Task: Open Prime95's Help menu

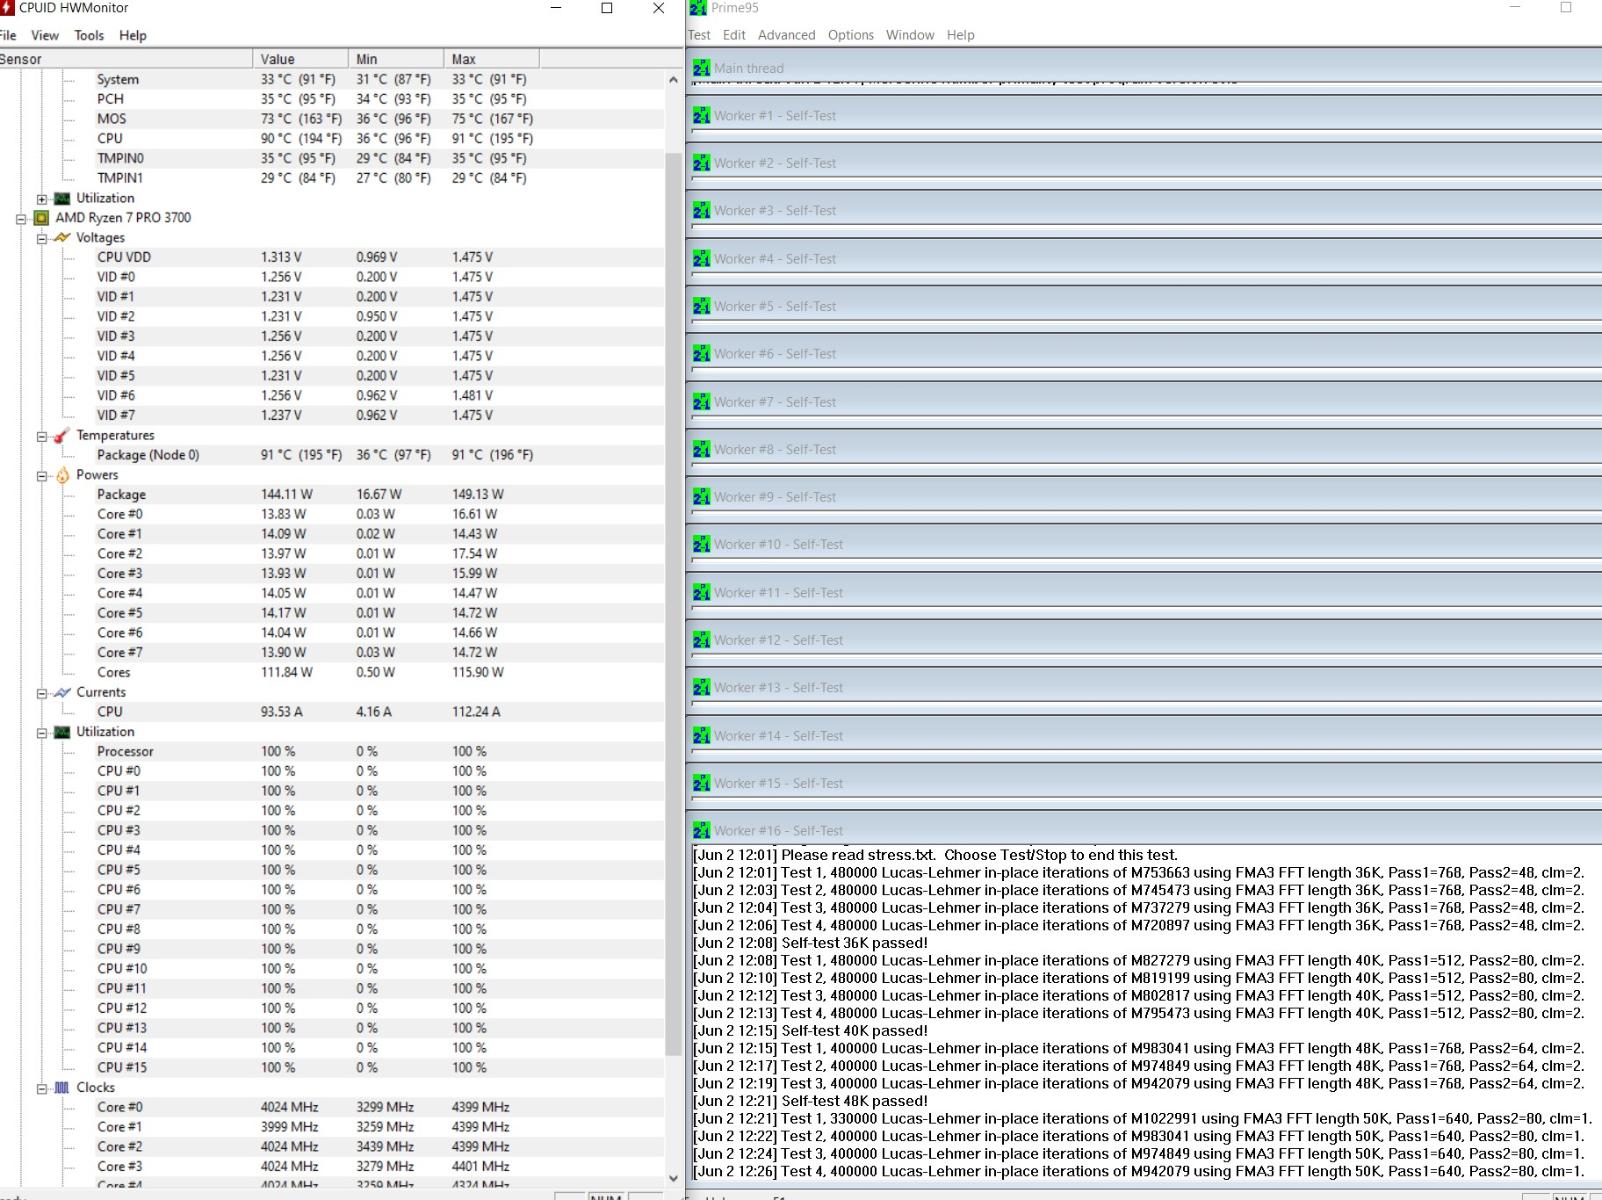Action: [961, 35]
